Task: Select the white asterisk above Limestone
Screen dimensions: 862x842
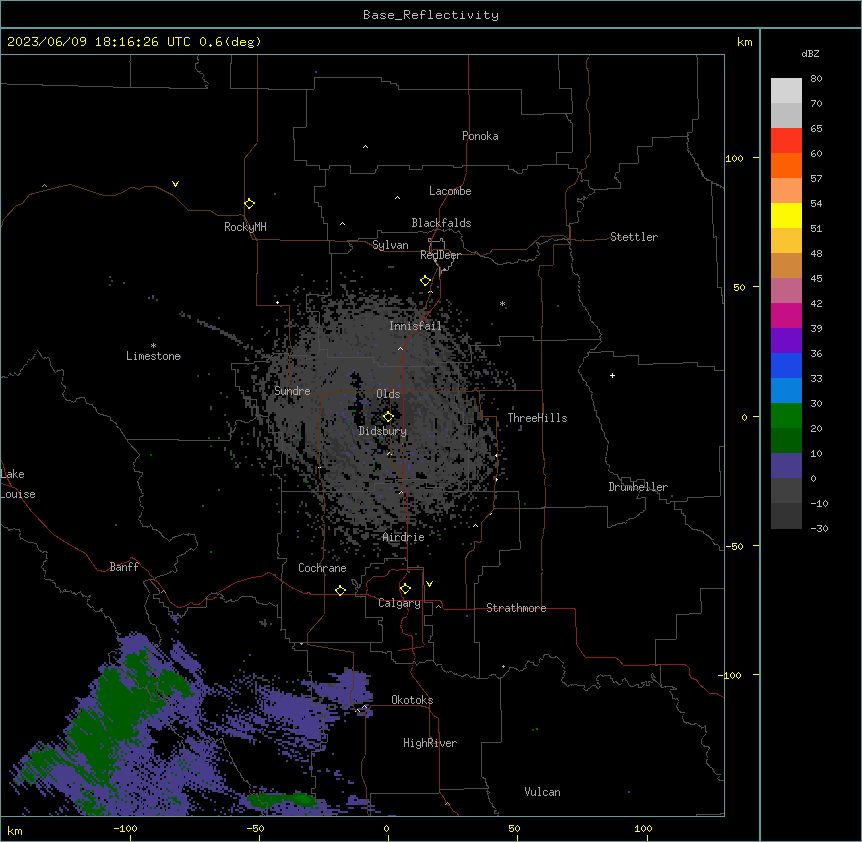Action: pyautogui.click(x=153, y=346)
